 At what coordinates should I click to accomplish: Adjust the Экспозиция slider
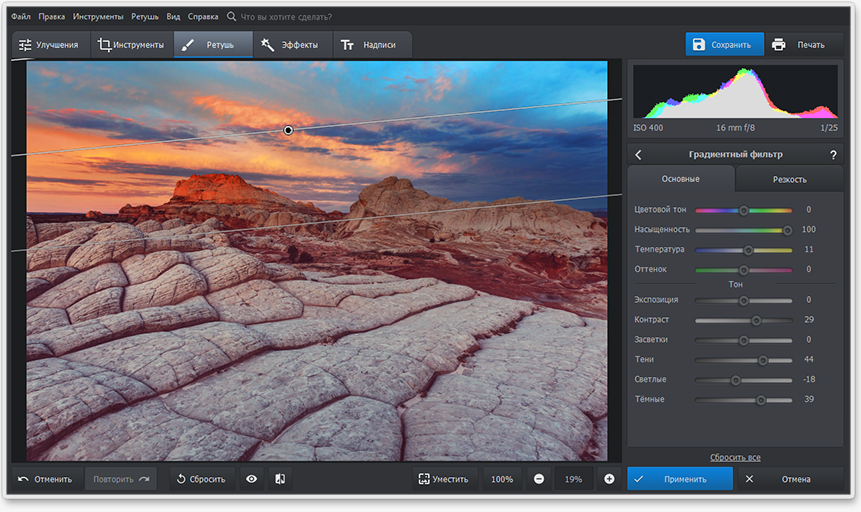(x=743, y=300)
